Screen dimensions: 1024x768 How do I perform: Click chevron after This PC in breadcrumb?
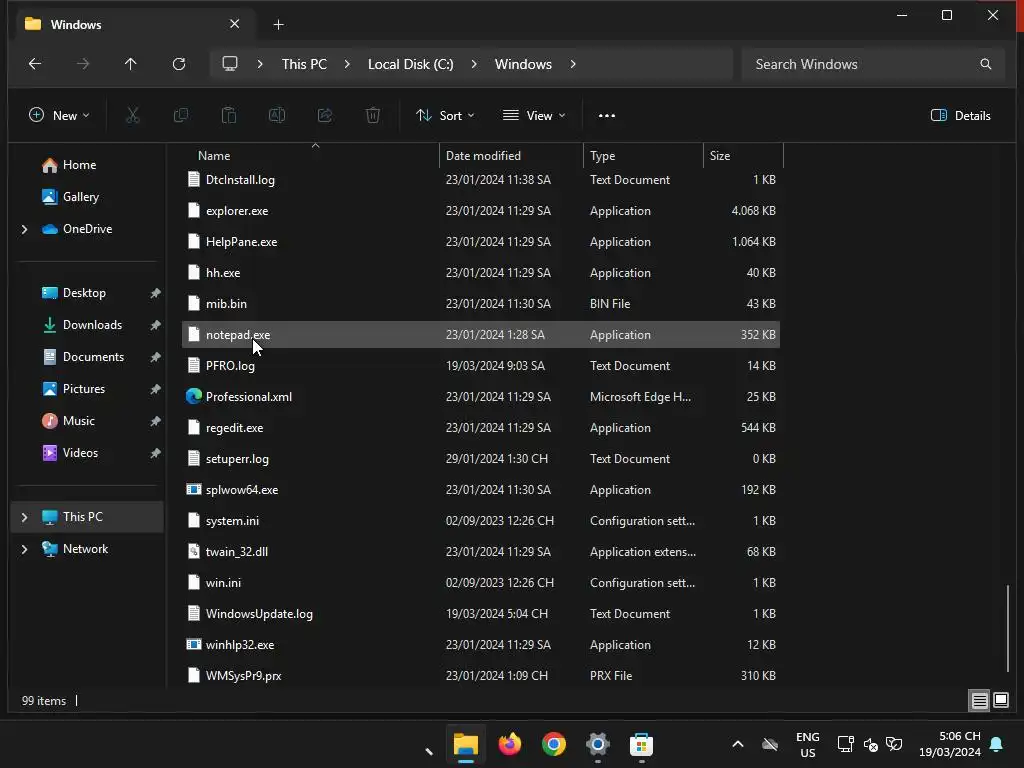[x=347, y=64]
